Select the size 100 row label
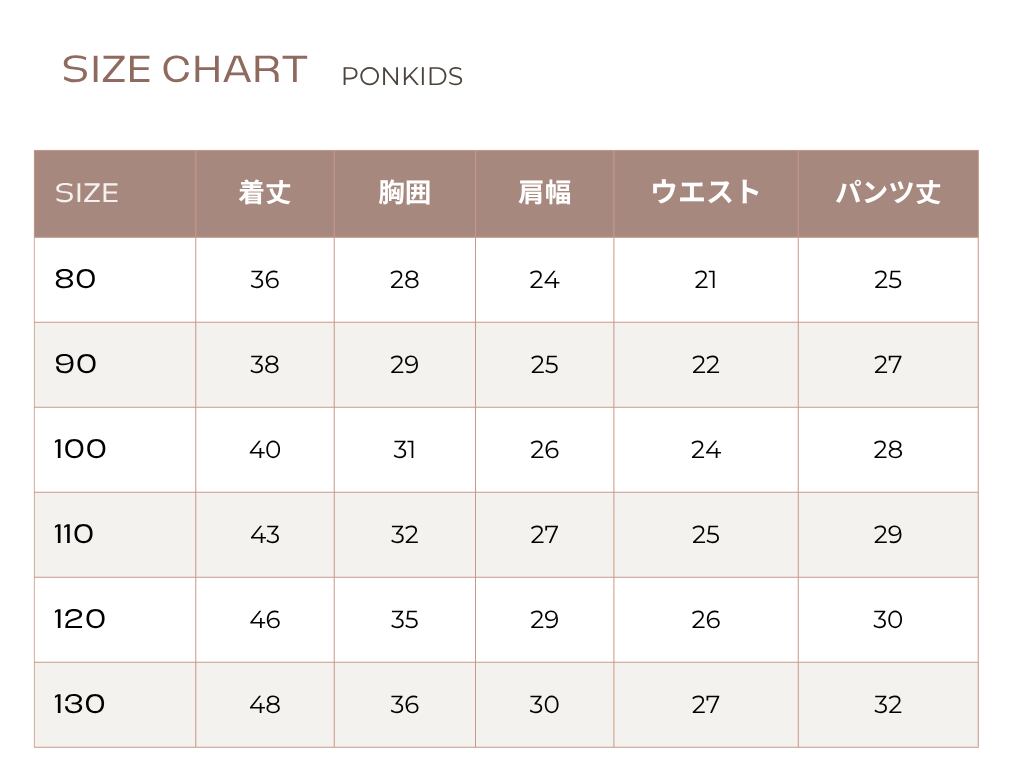 pyautogui.click(x=80, y=449)
